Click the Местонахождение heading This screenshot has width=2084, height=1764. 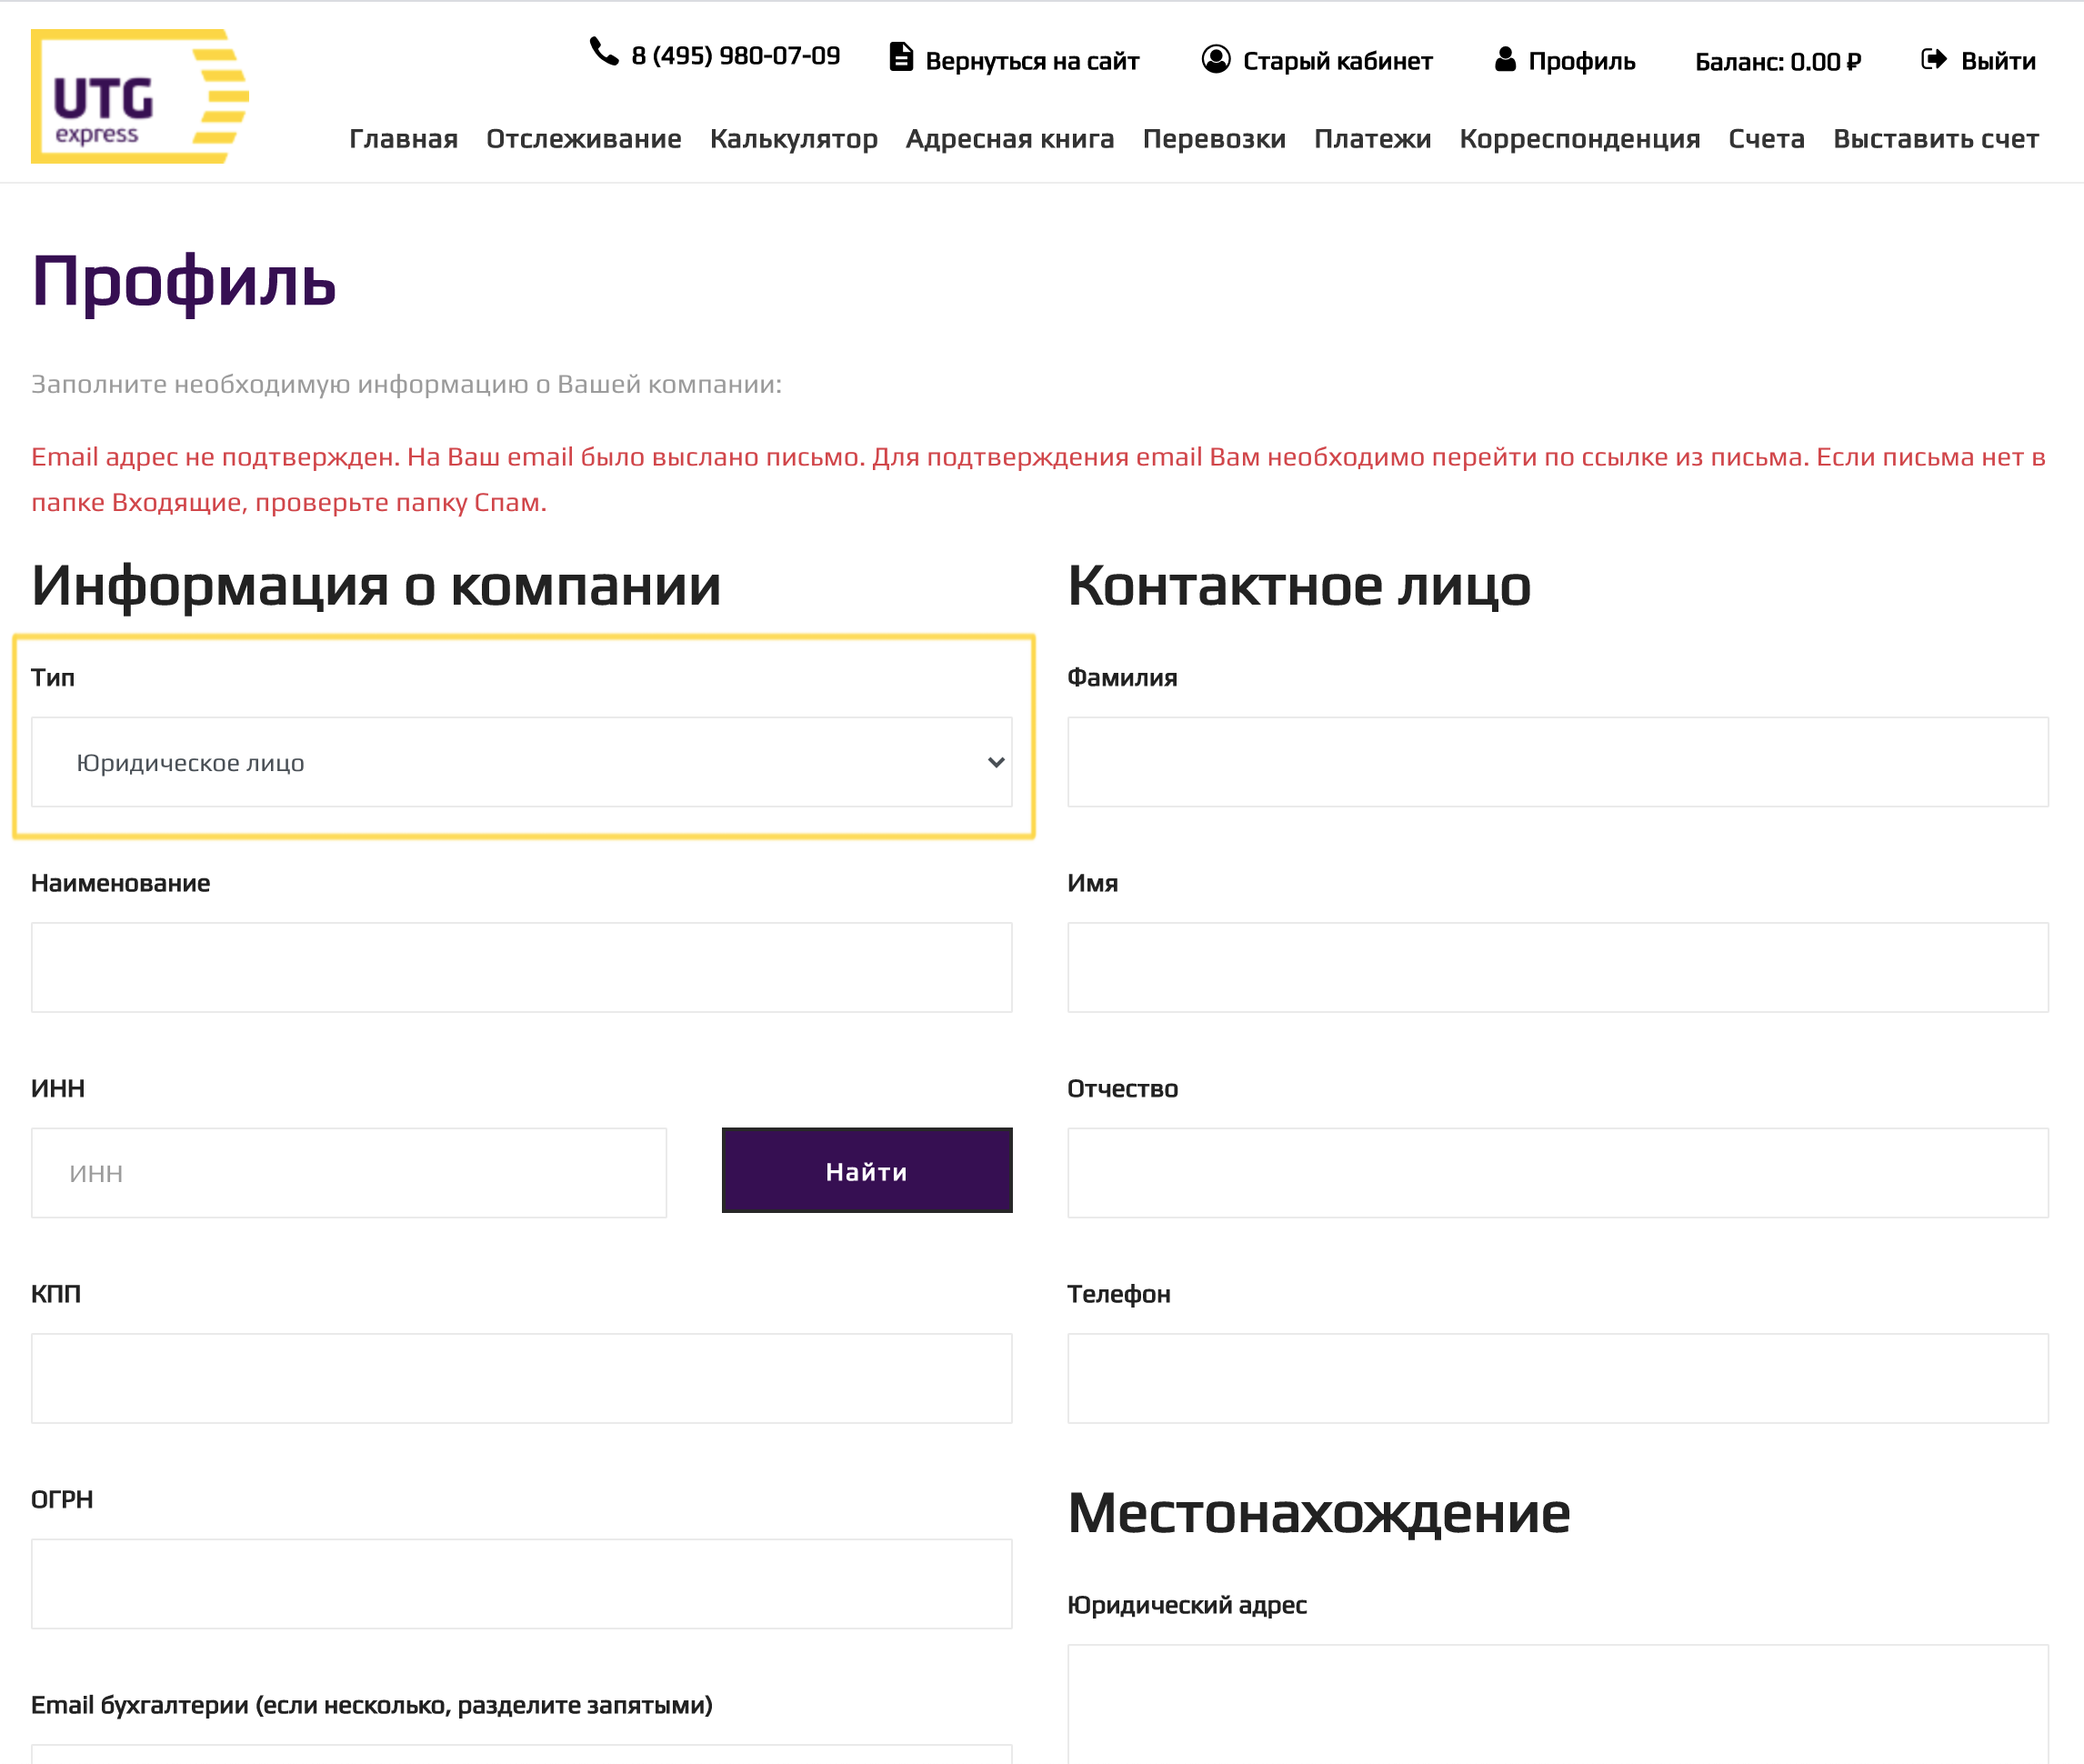click(1319, 1513)
